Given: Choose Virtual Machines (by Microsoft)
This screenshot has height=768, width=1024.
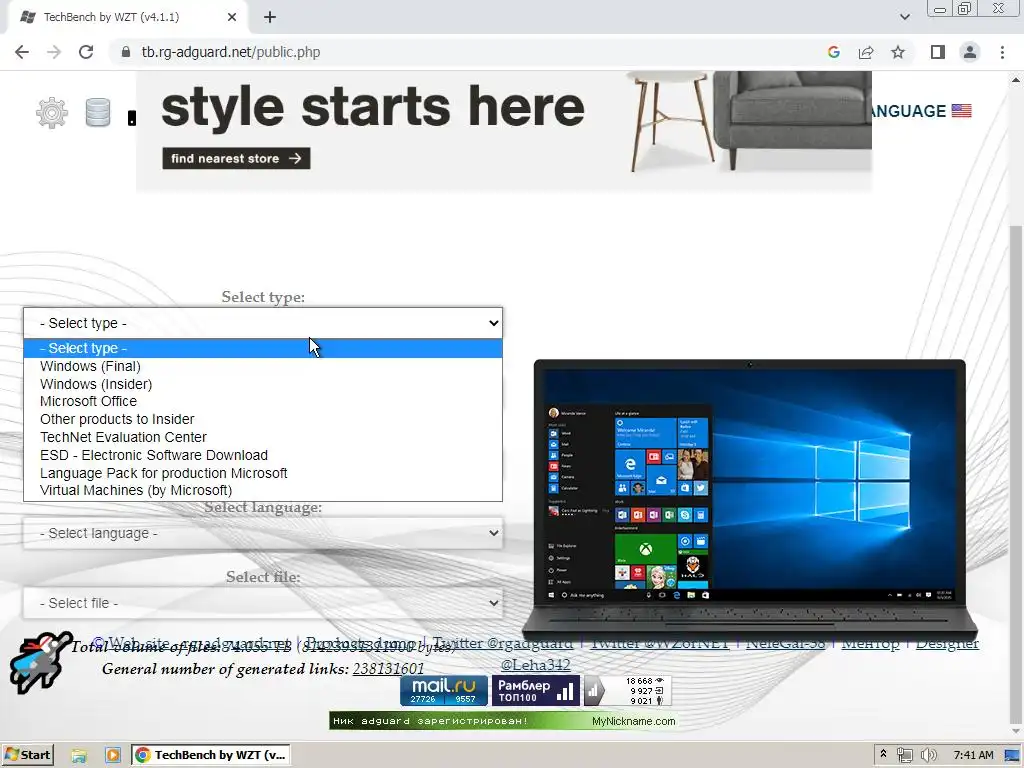Looking at the screenshot, I should coord(263,490).
